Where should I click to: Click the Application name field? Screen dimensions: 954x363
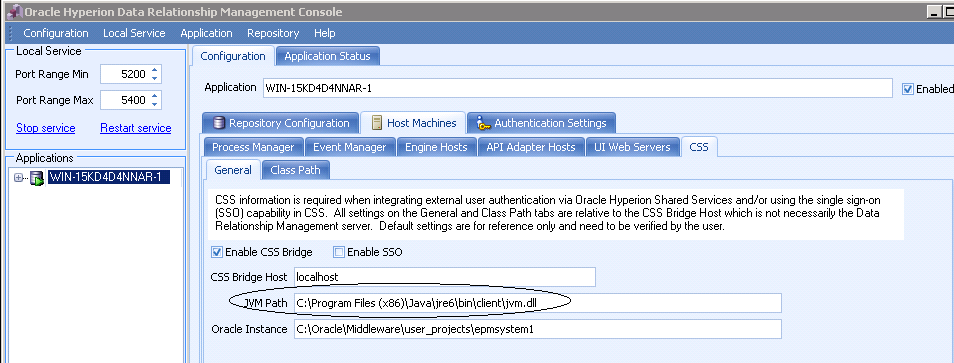click(x=577, y=88)
